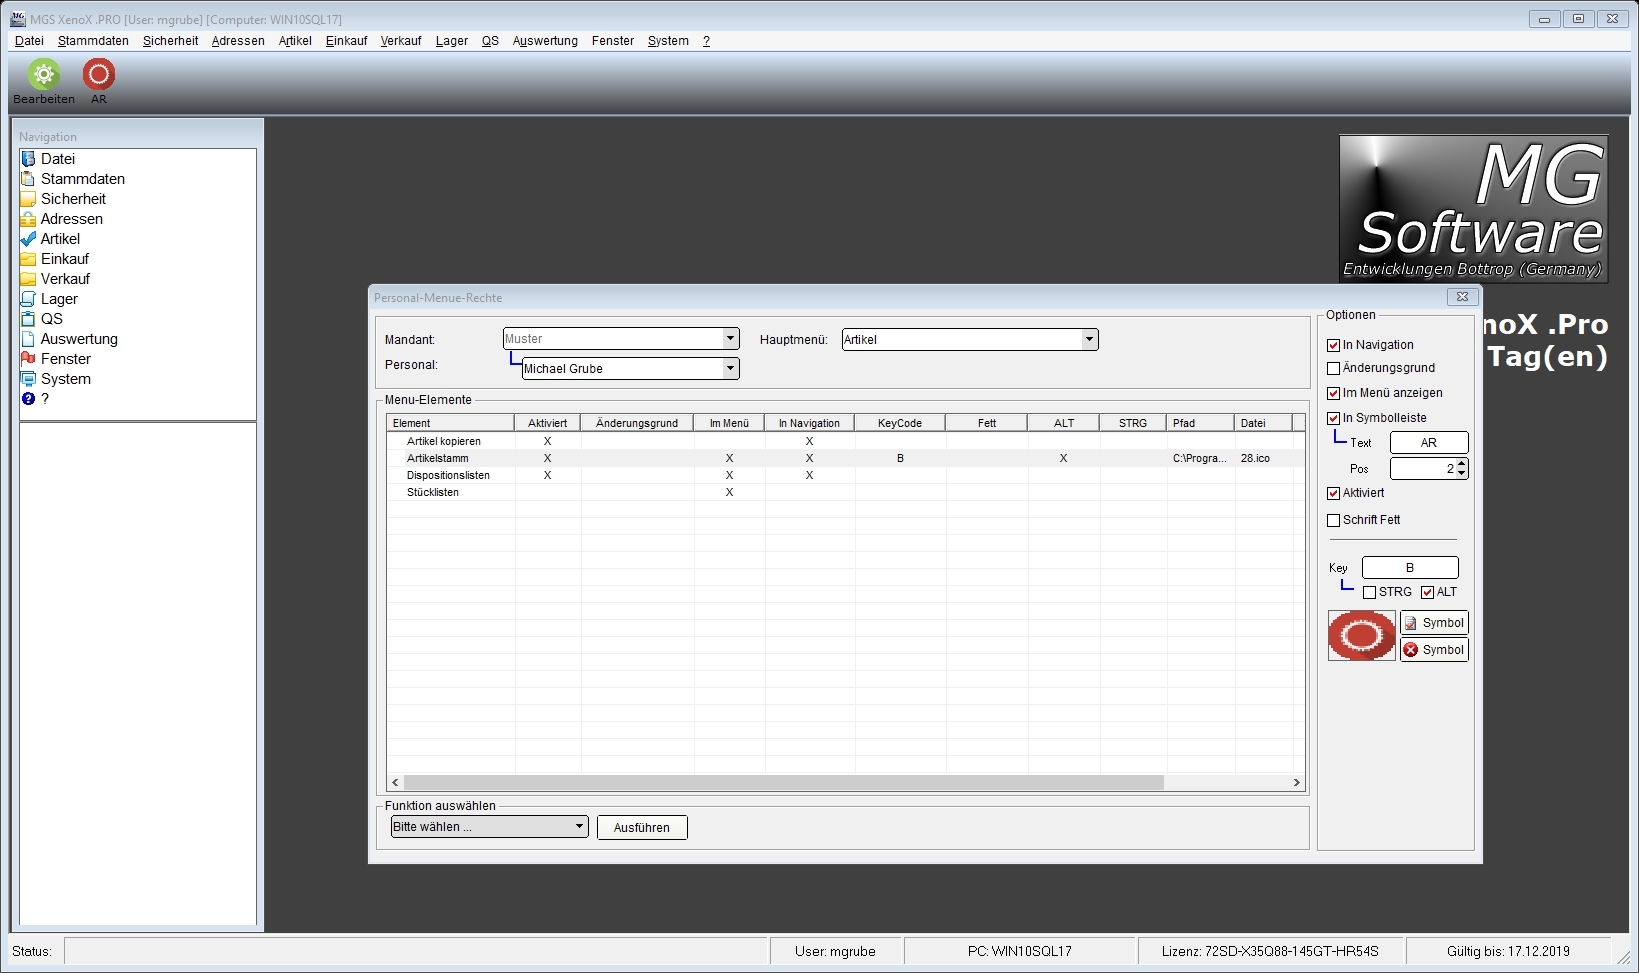Click the Bearbeiten gear toolbar icon
This screenshot has height=973, width=1639.
[44, 74]
